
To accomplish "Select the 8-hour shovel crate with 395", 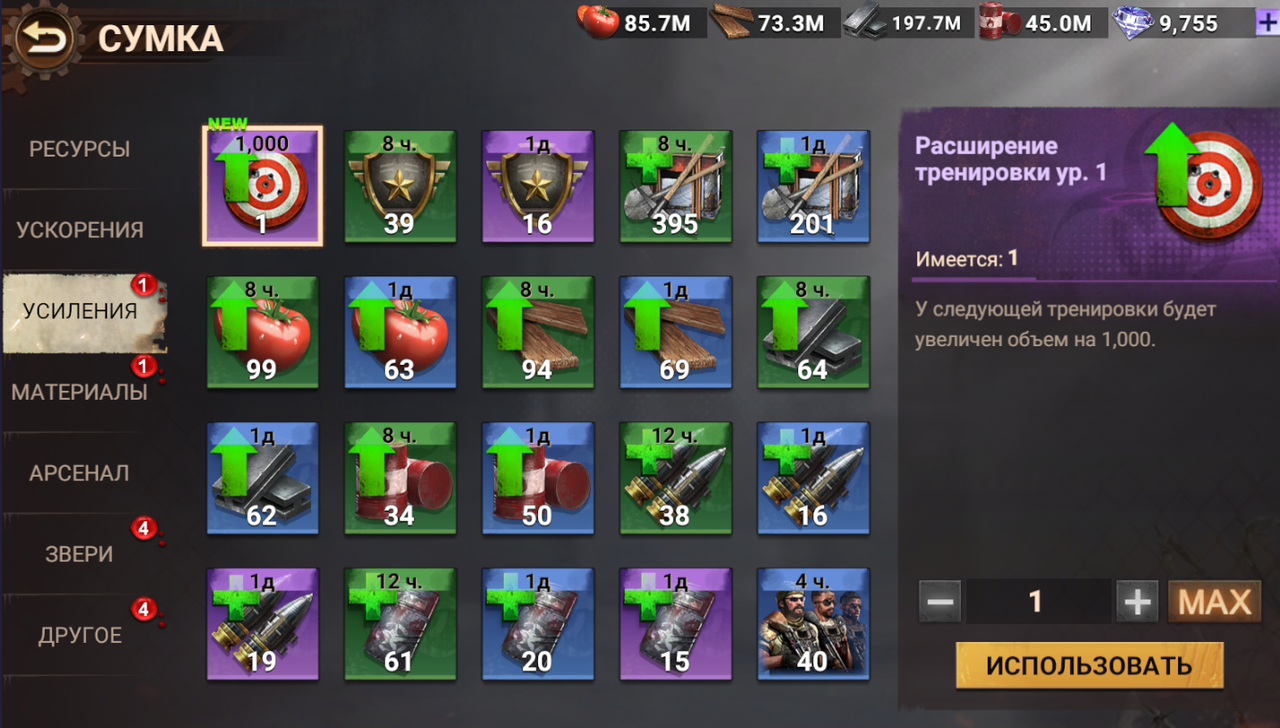I will click(675, 186).
